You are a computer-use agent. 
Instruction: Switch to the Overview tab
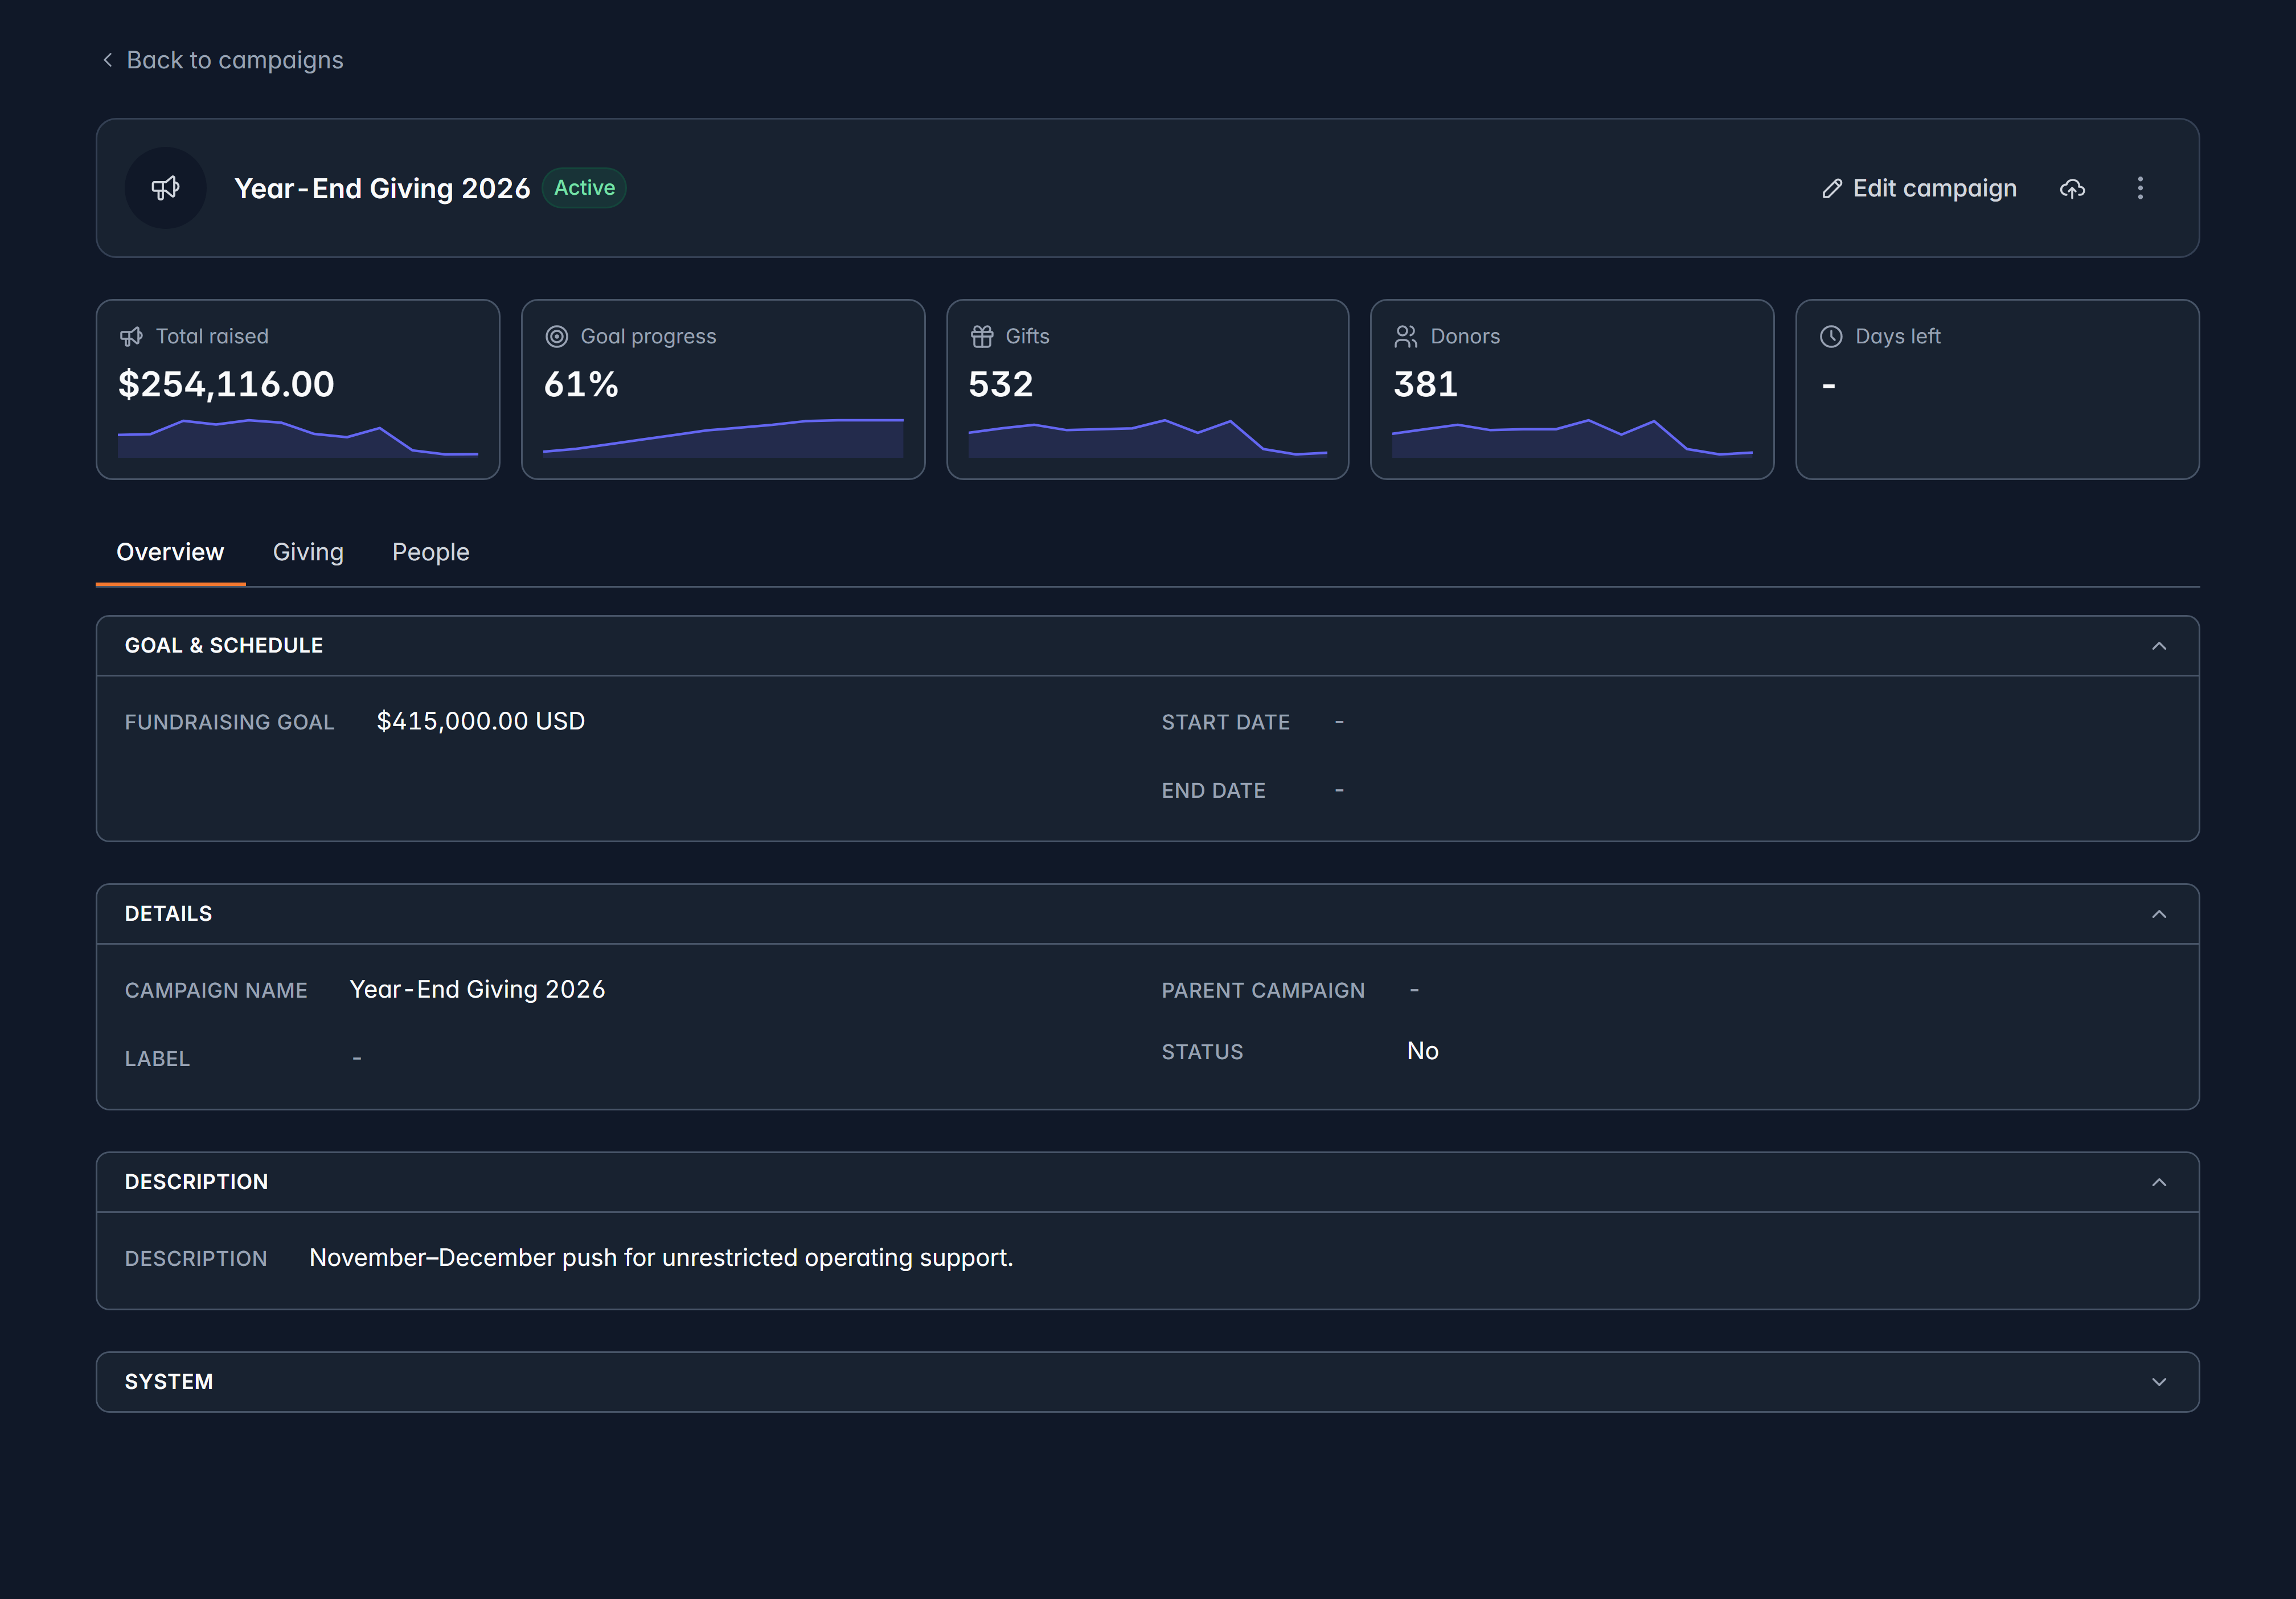pyautogui.click(x=170, y=552)
